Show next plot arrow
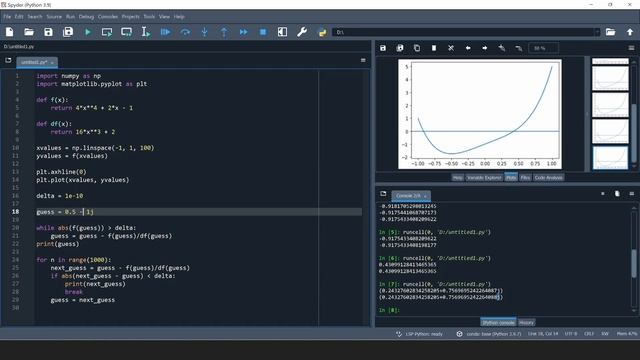The height and width of the screenshot is (360, 640). [x=484, y=48]
